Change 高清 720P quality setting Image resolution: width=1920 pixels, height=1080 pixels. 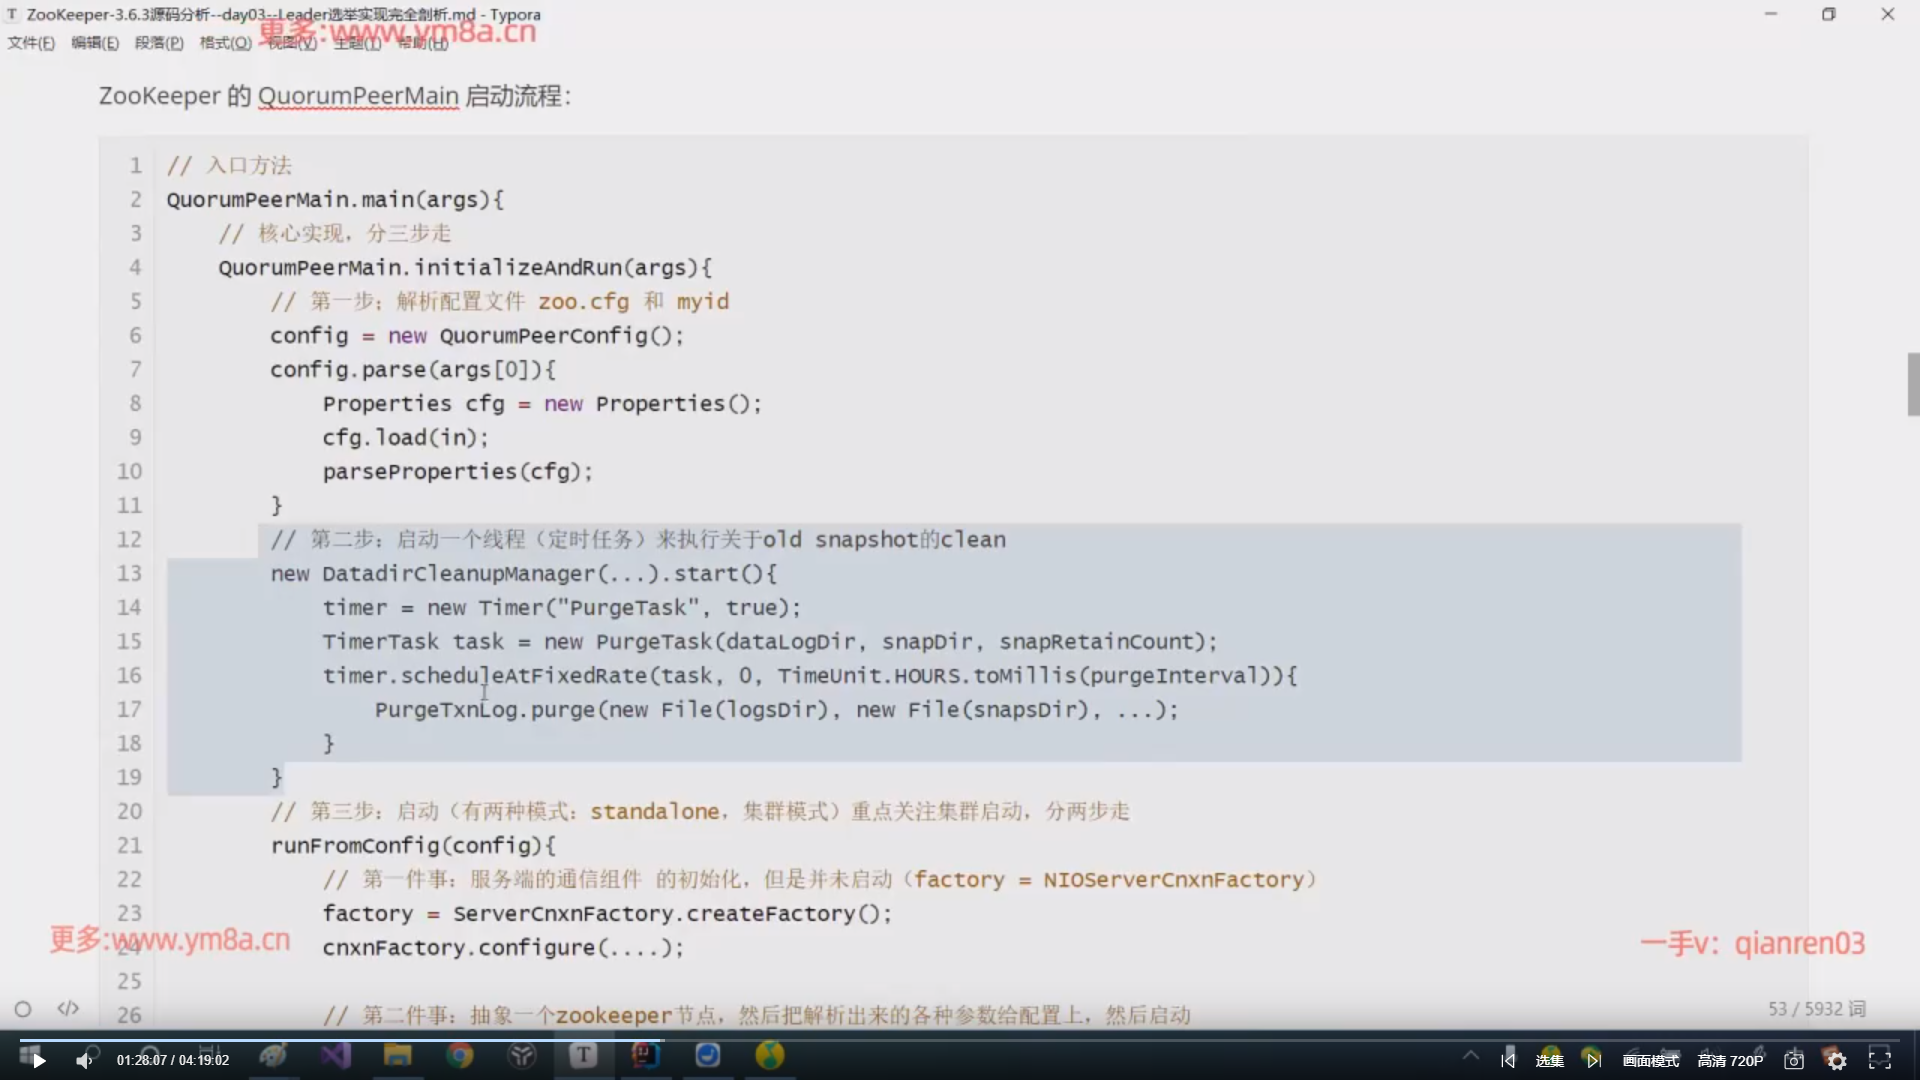point(1730,1060)
